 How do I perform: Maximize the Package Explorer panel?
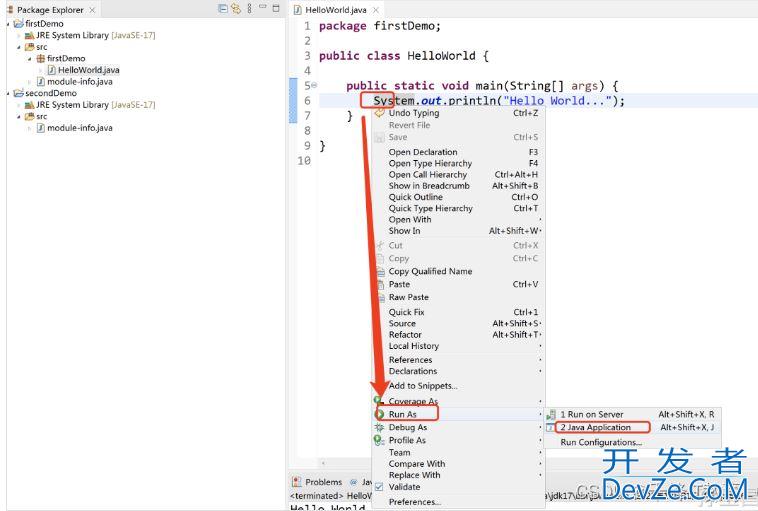pos(276,8)
